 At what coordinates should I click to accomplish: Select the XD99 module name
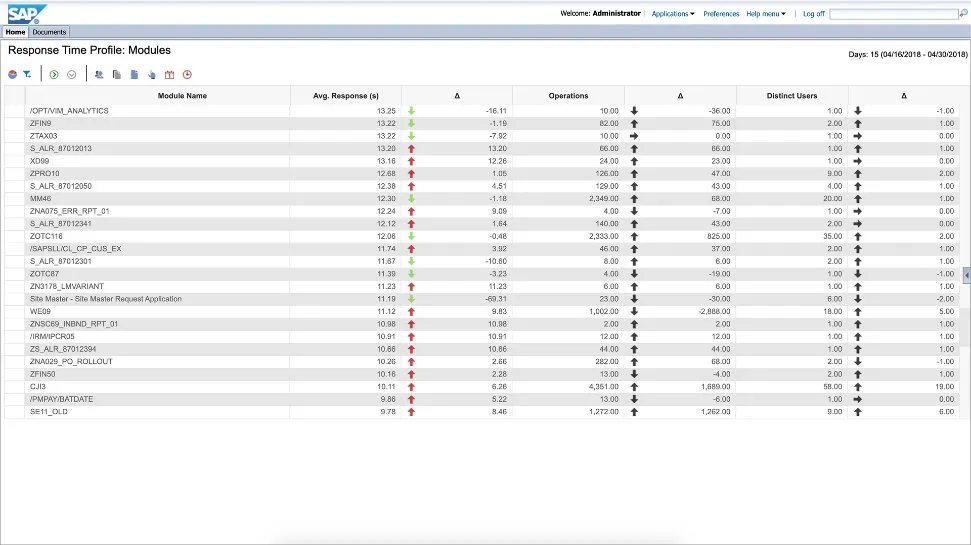40,161
